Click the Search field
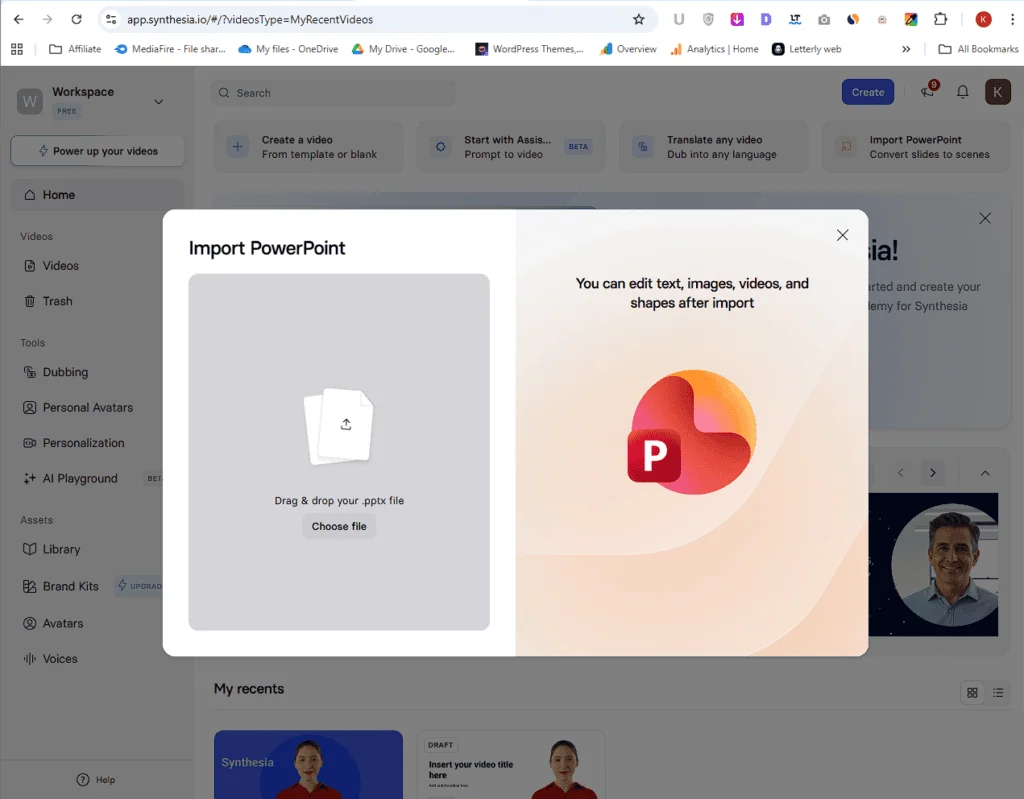The image size is (1024, 799). click(334, 93)
